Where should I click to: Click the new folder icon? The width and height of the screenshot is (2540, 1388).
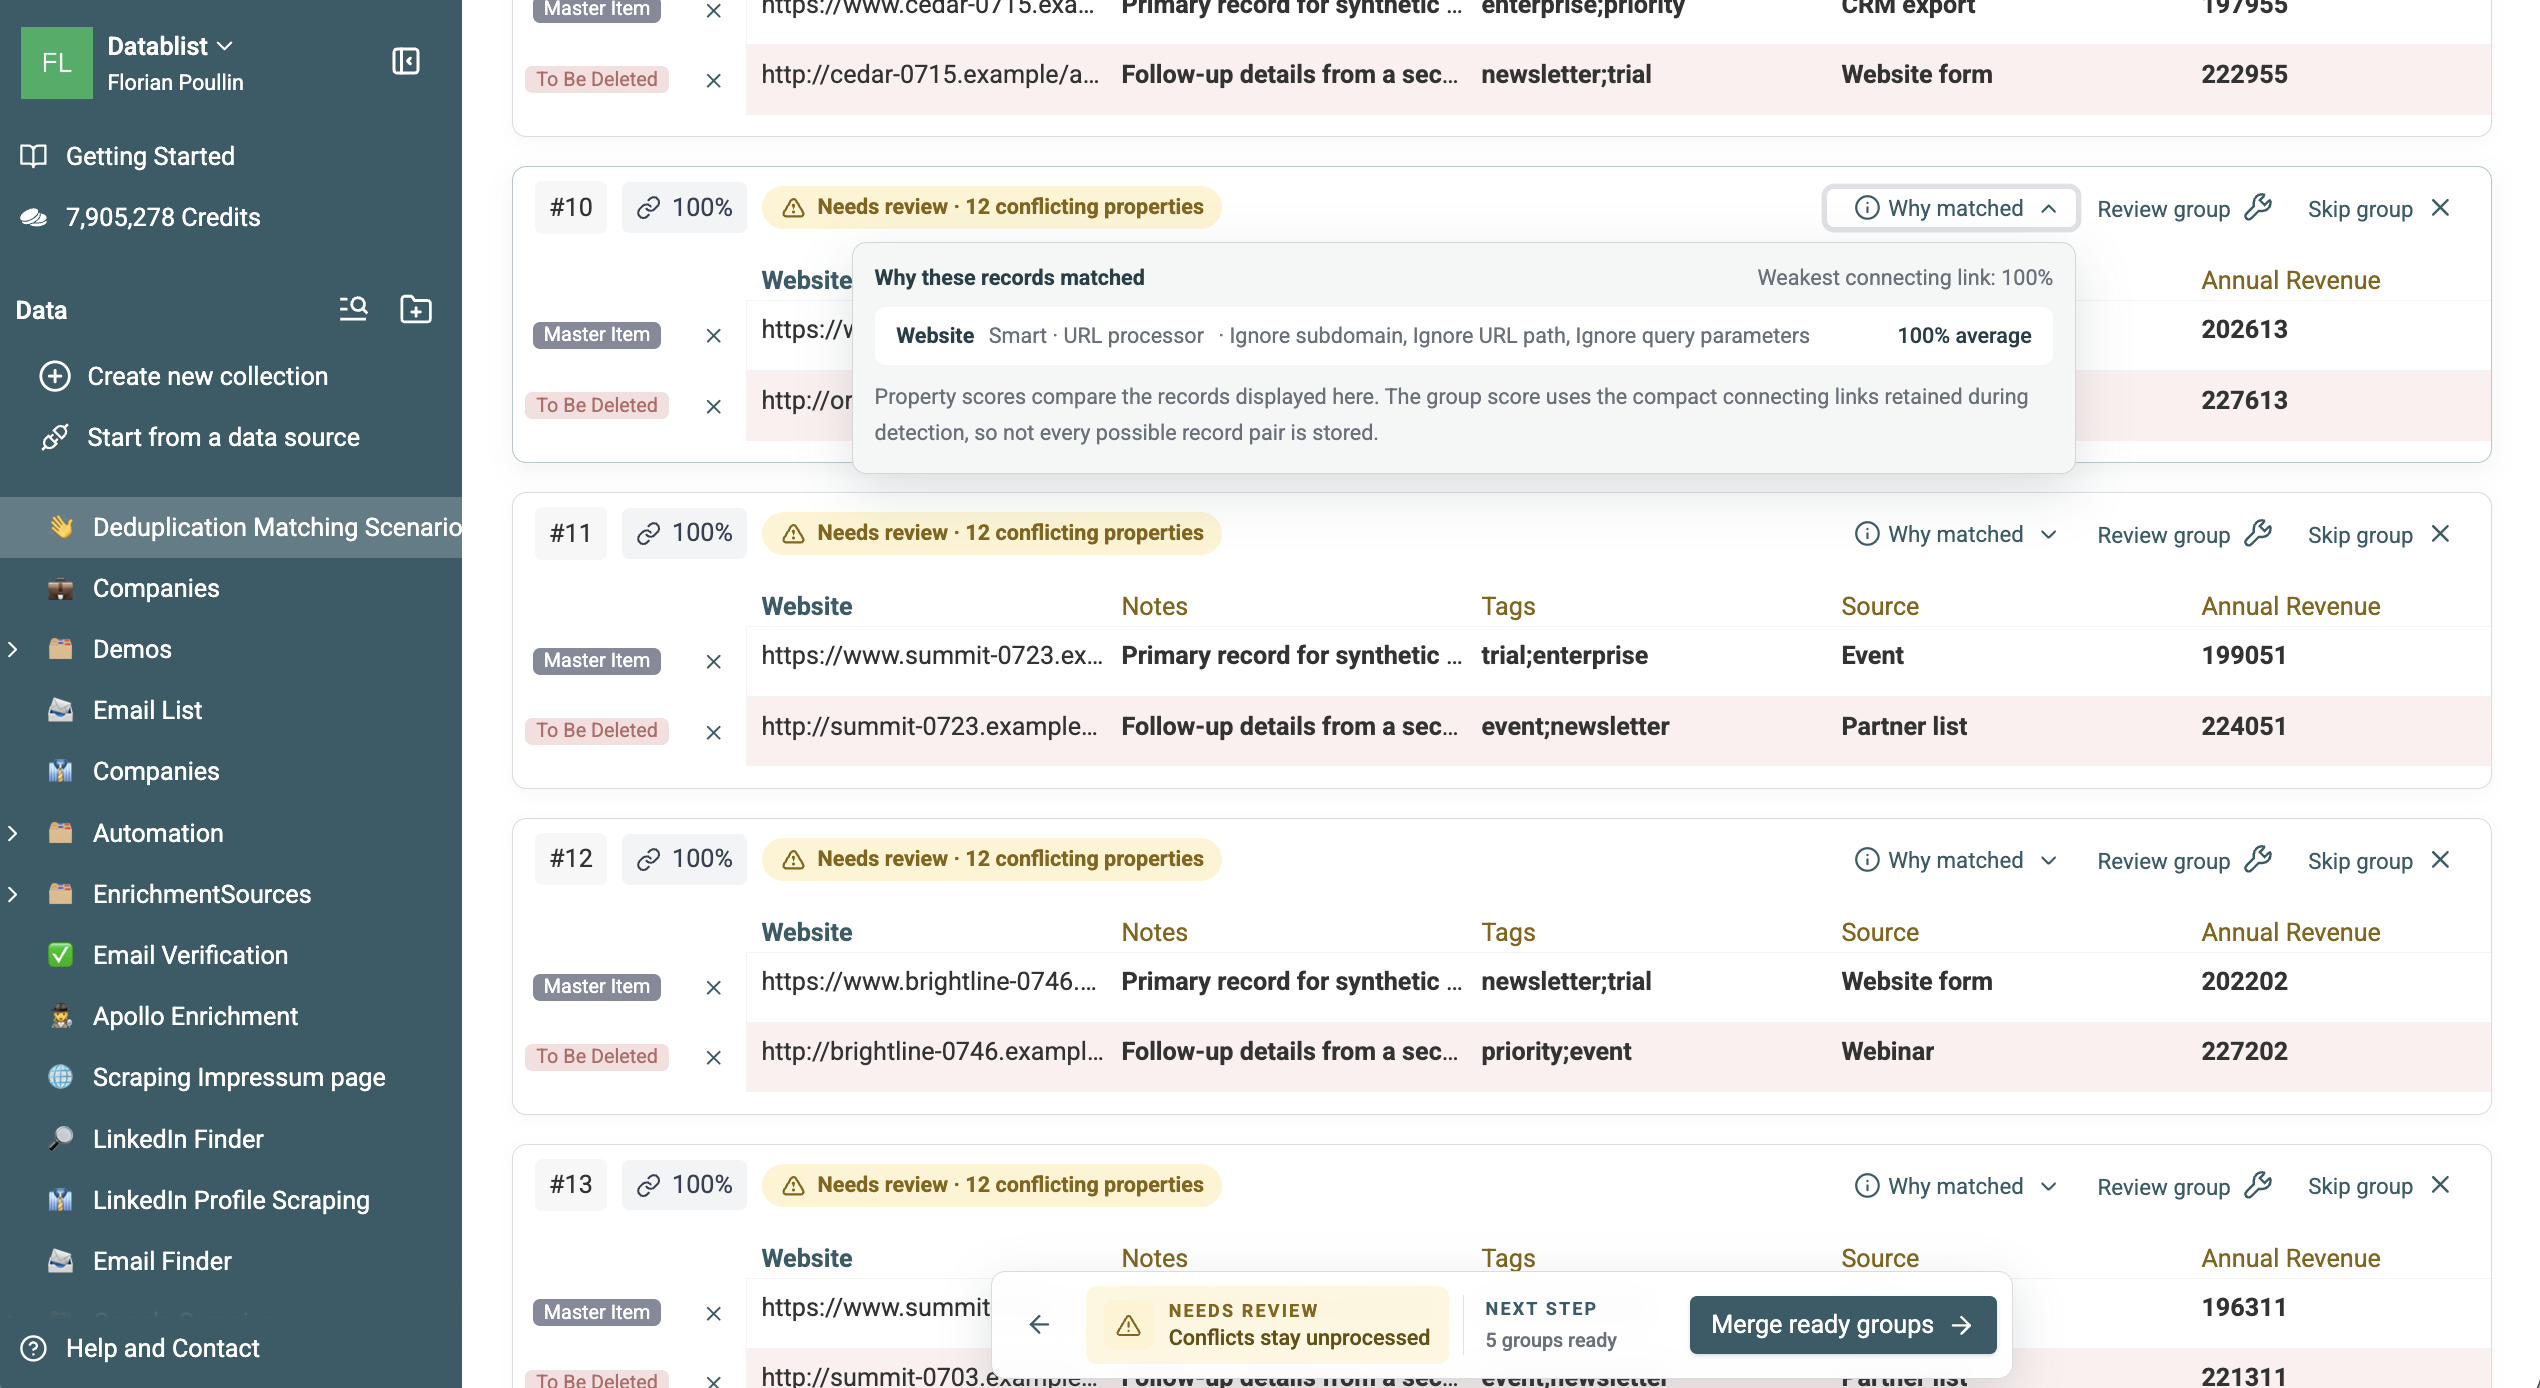416,309
